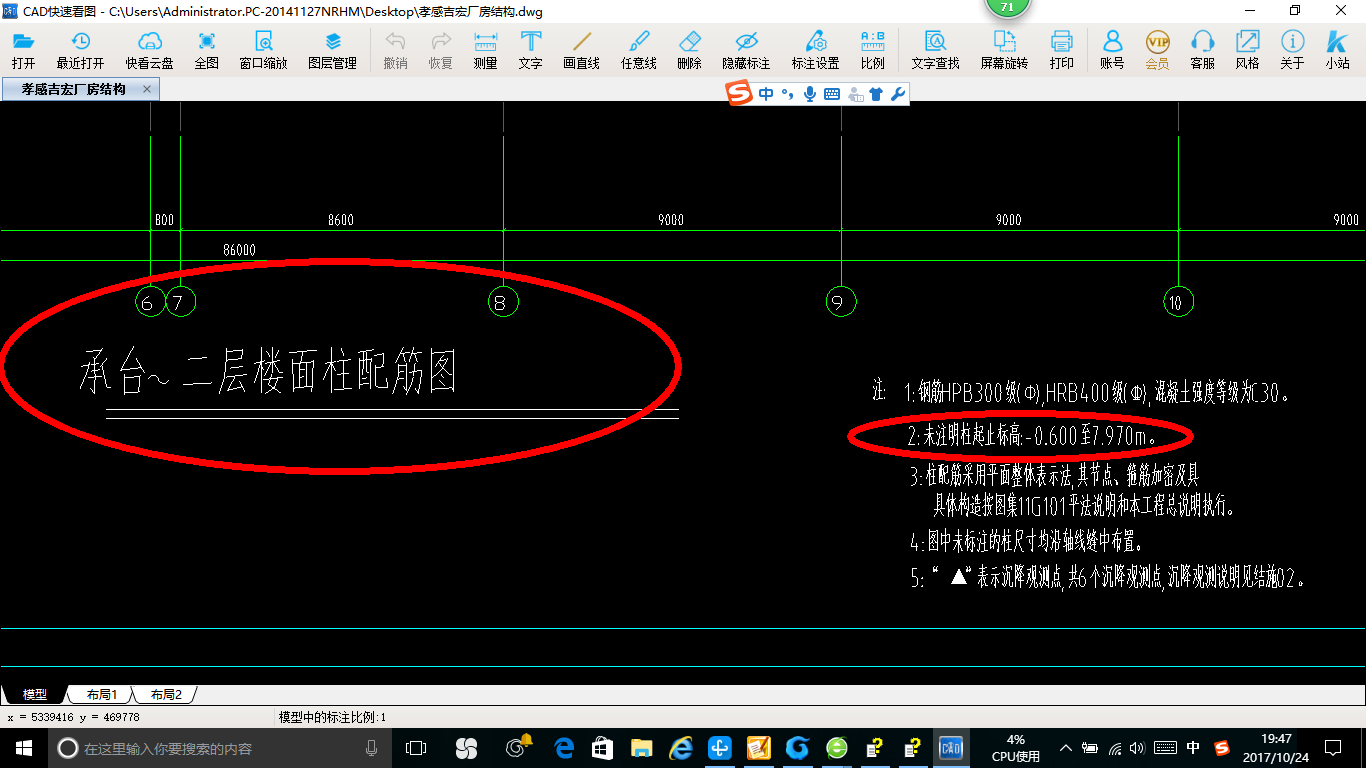The width and height of the screenshot is (1366, 768).
Task: Click the 4% CPU使用 taskbar meter
Action: [x=1015, y=747]
